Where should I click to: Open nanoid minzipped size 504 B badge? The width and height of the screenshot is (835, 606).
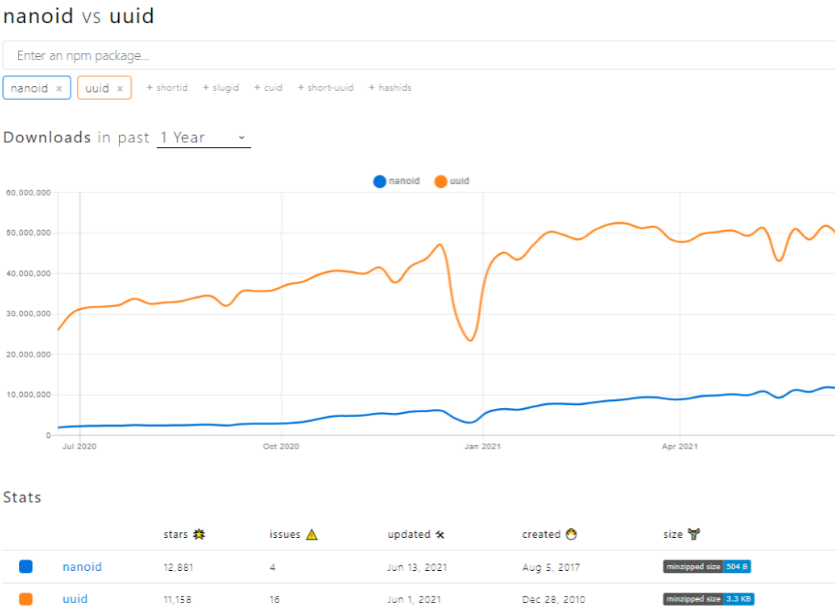tap(707, 567)
